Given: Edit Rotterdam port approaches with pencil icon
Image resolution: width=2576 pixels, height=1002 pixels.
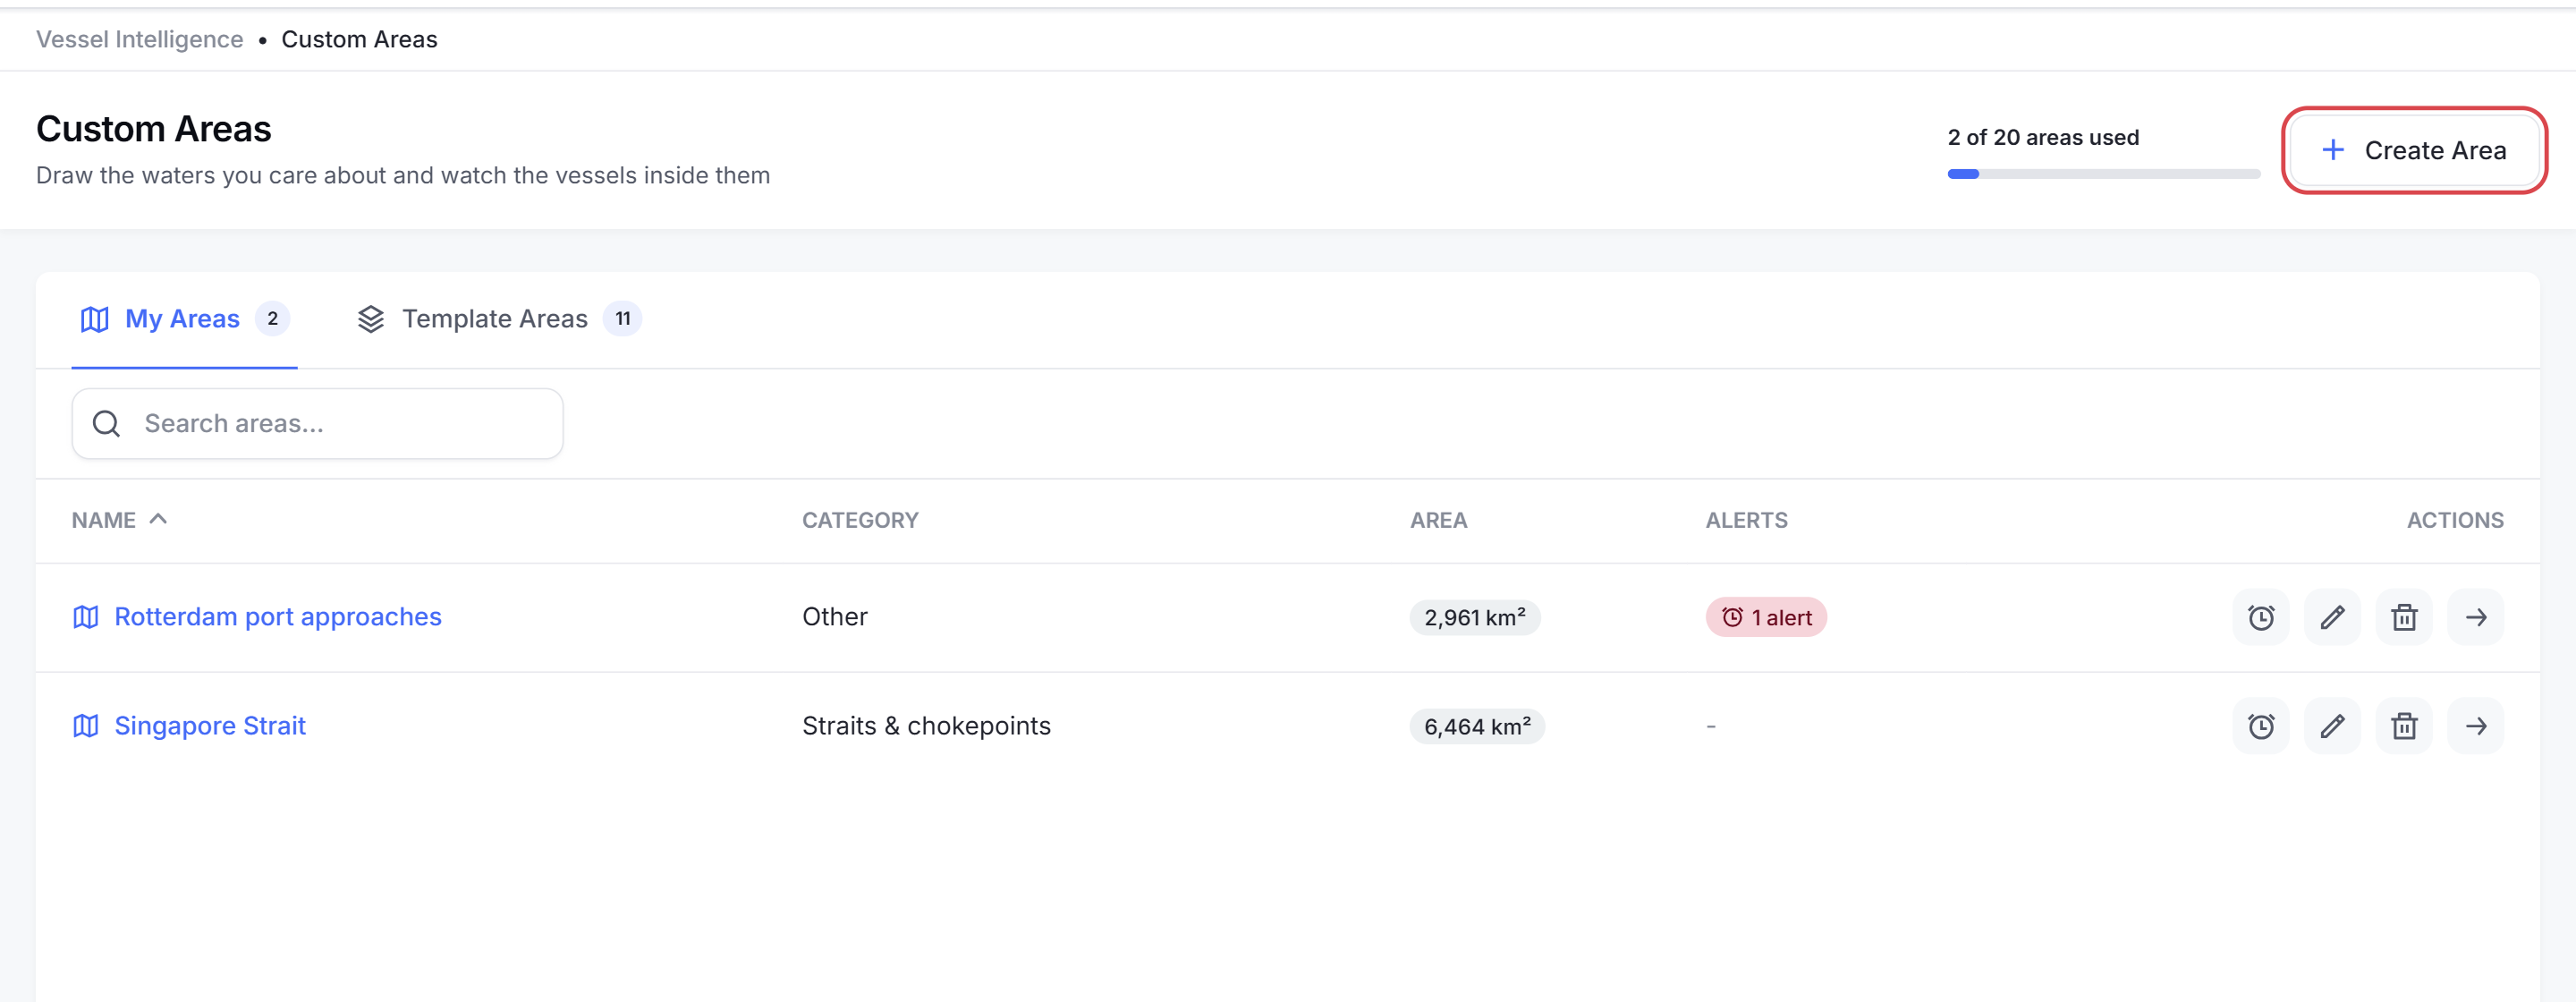Looking at the screenshot, I should coord(2332,617).
